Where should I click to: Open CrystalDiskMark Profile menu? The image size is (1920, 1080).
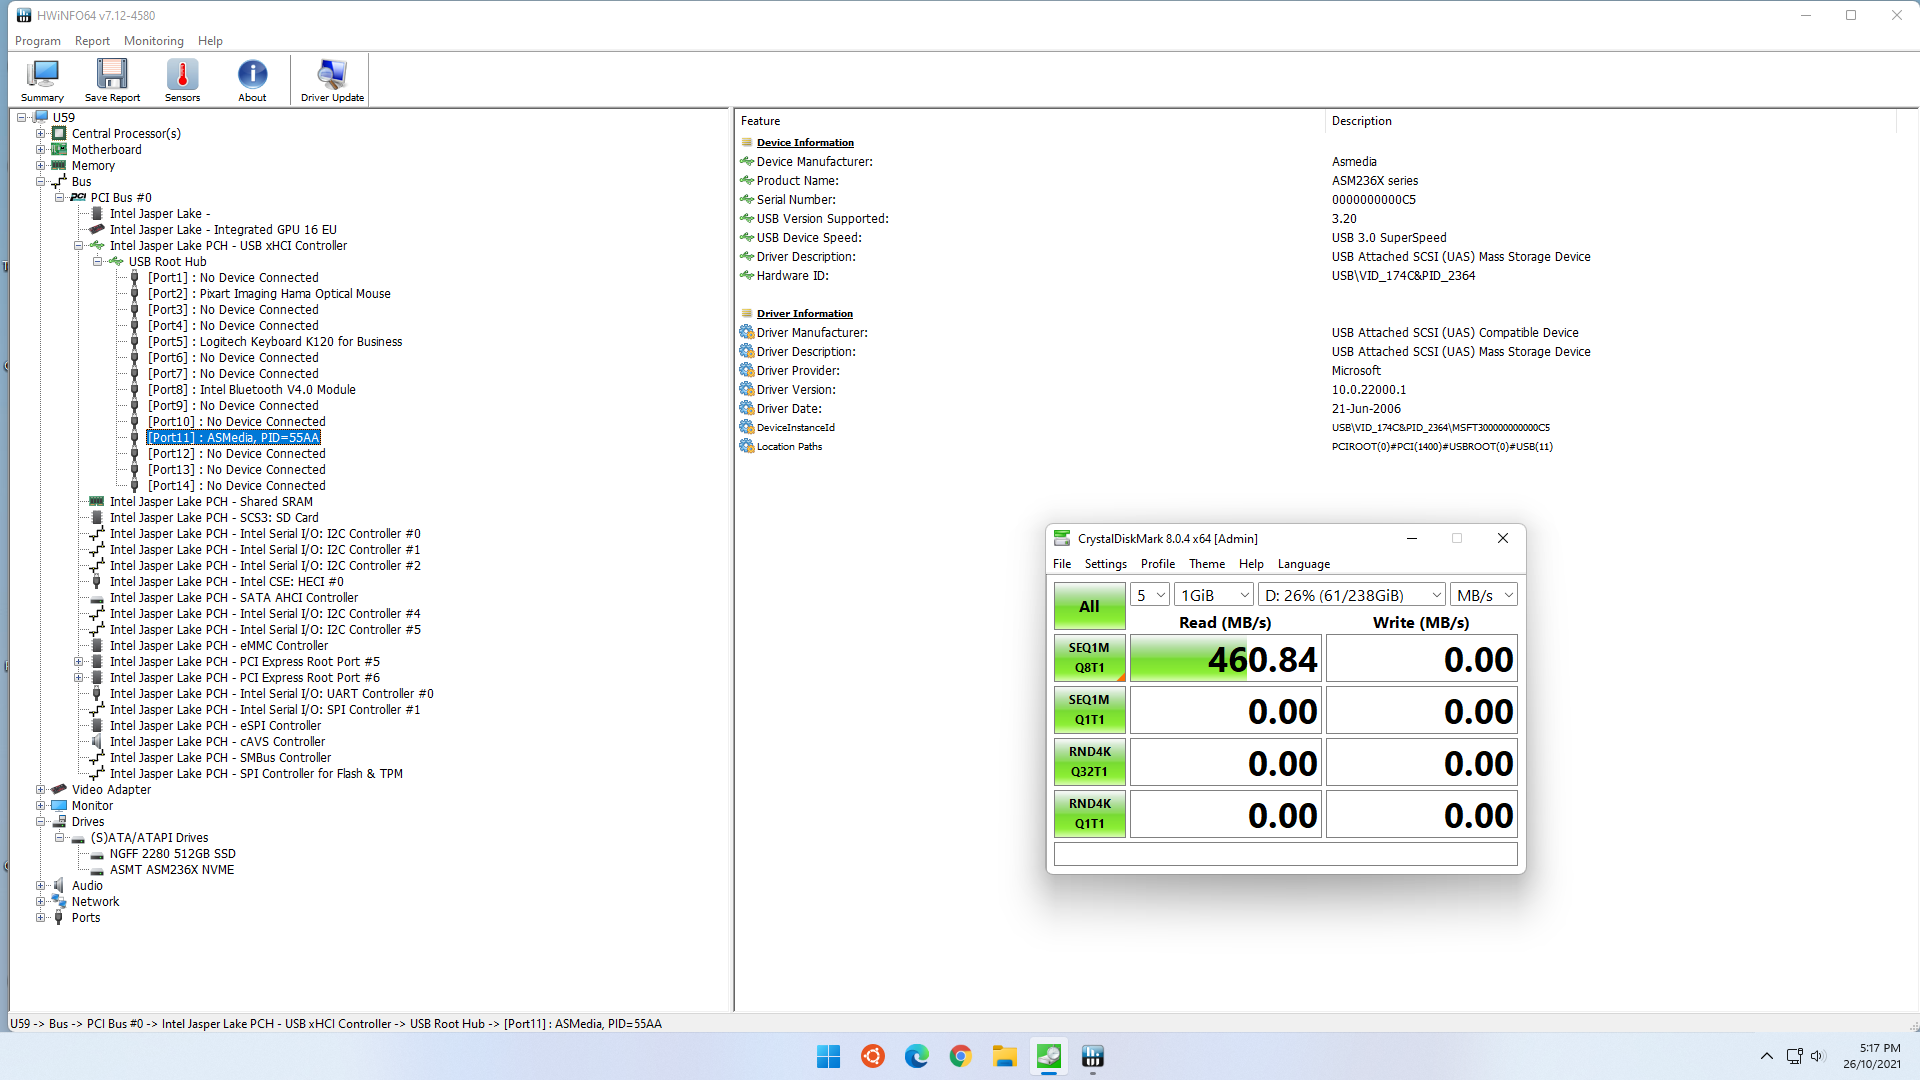[1158, 564]
